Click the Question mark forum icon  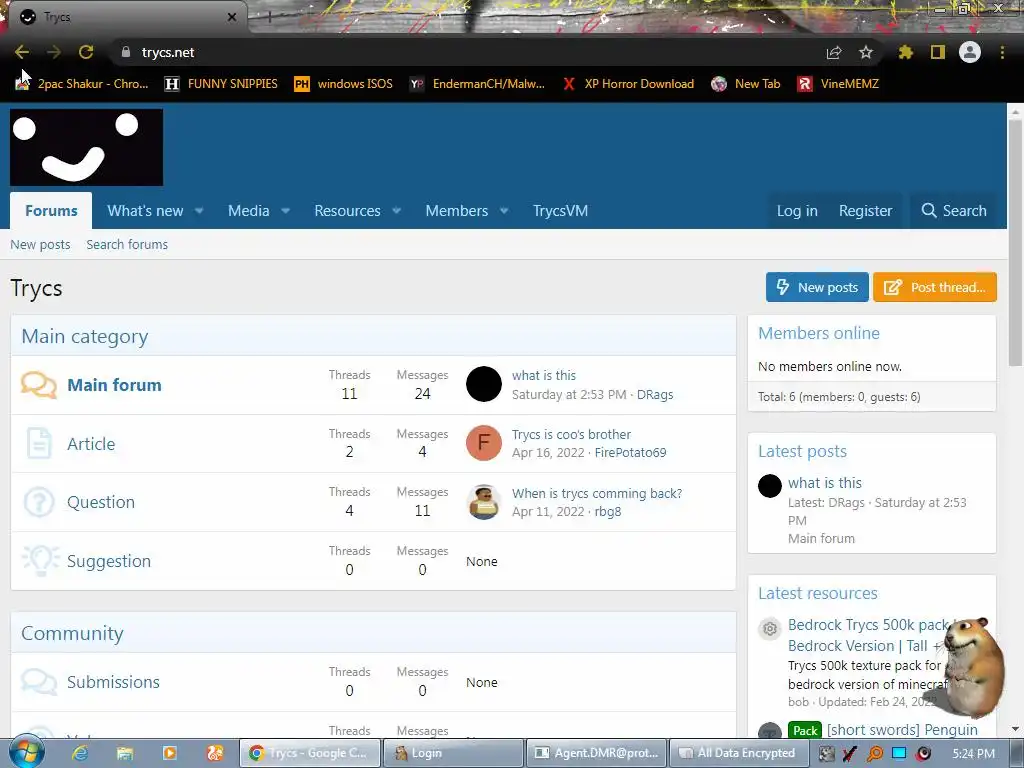coord(39,502)
